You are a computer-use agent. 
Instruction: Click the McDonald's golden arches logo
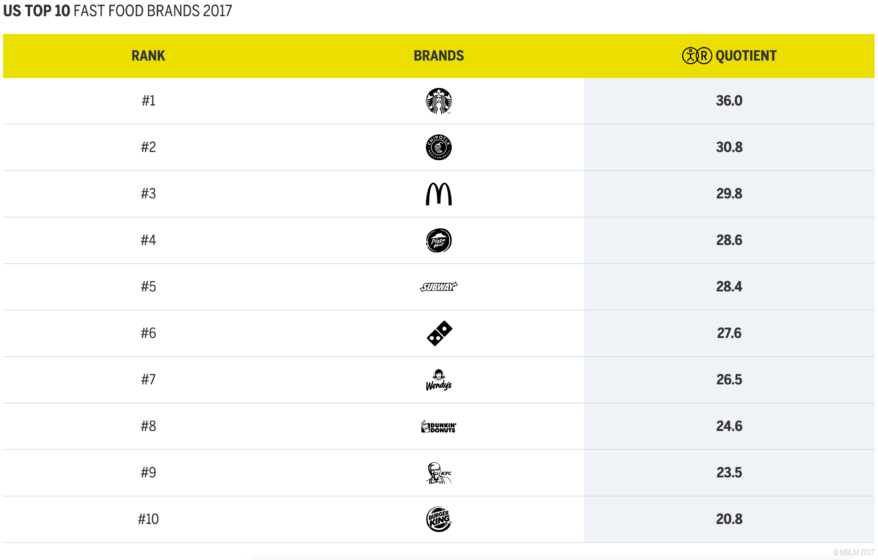pyautogui.click(x=438, y=194)
